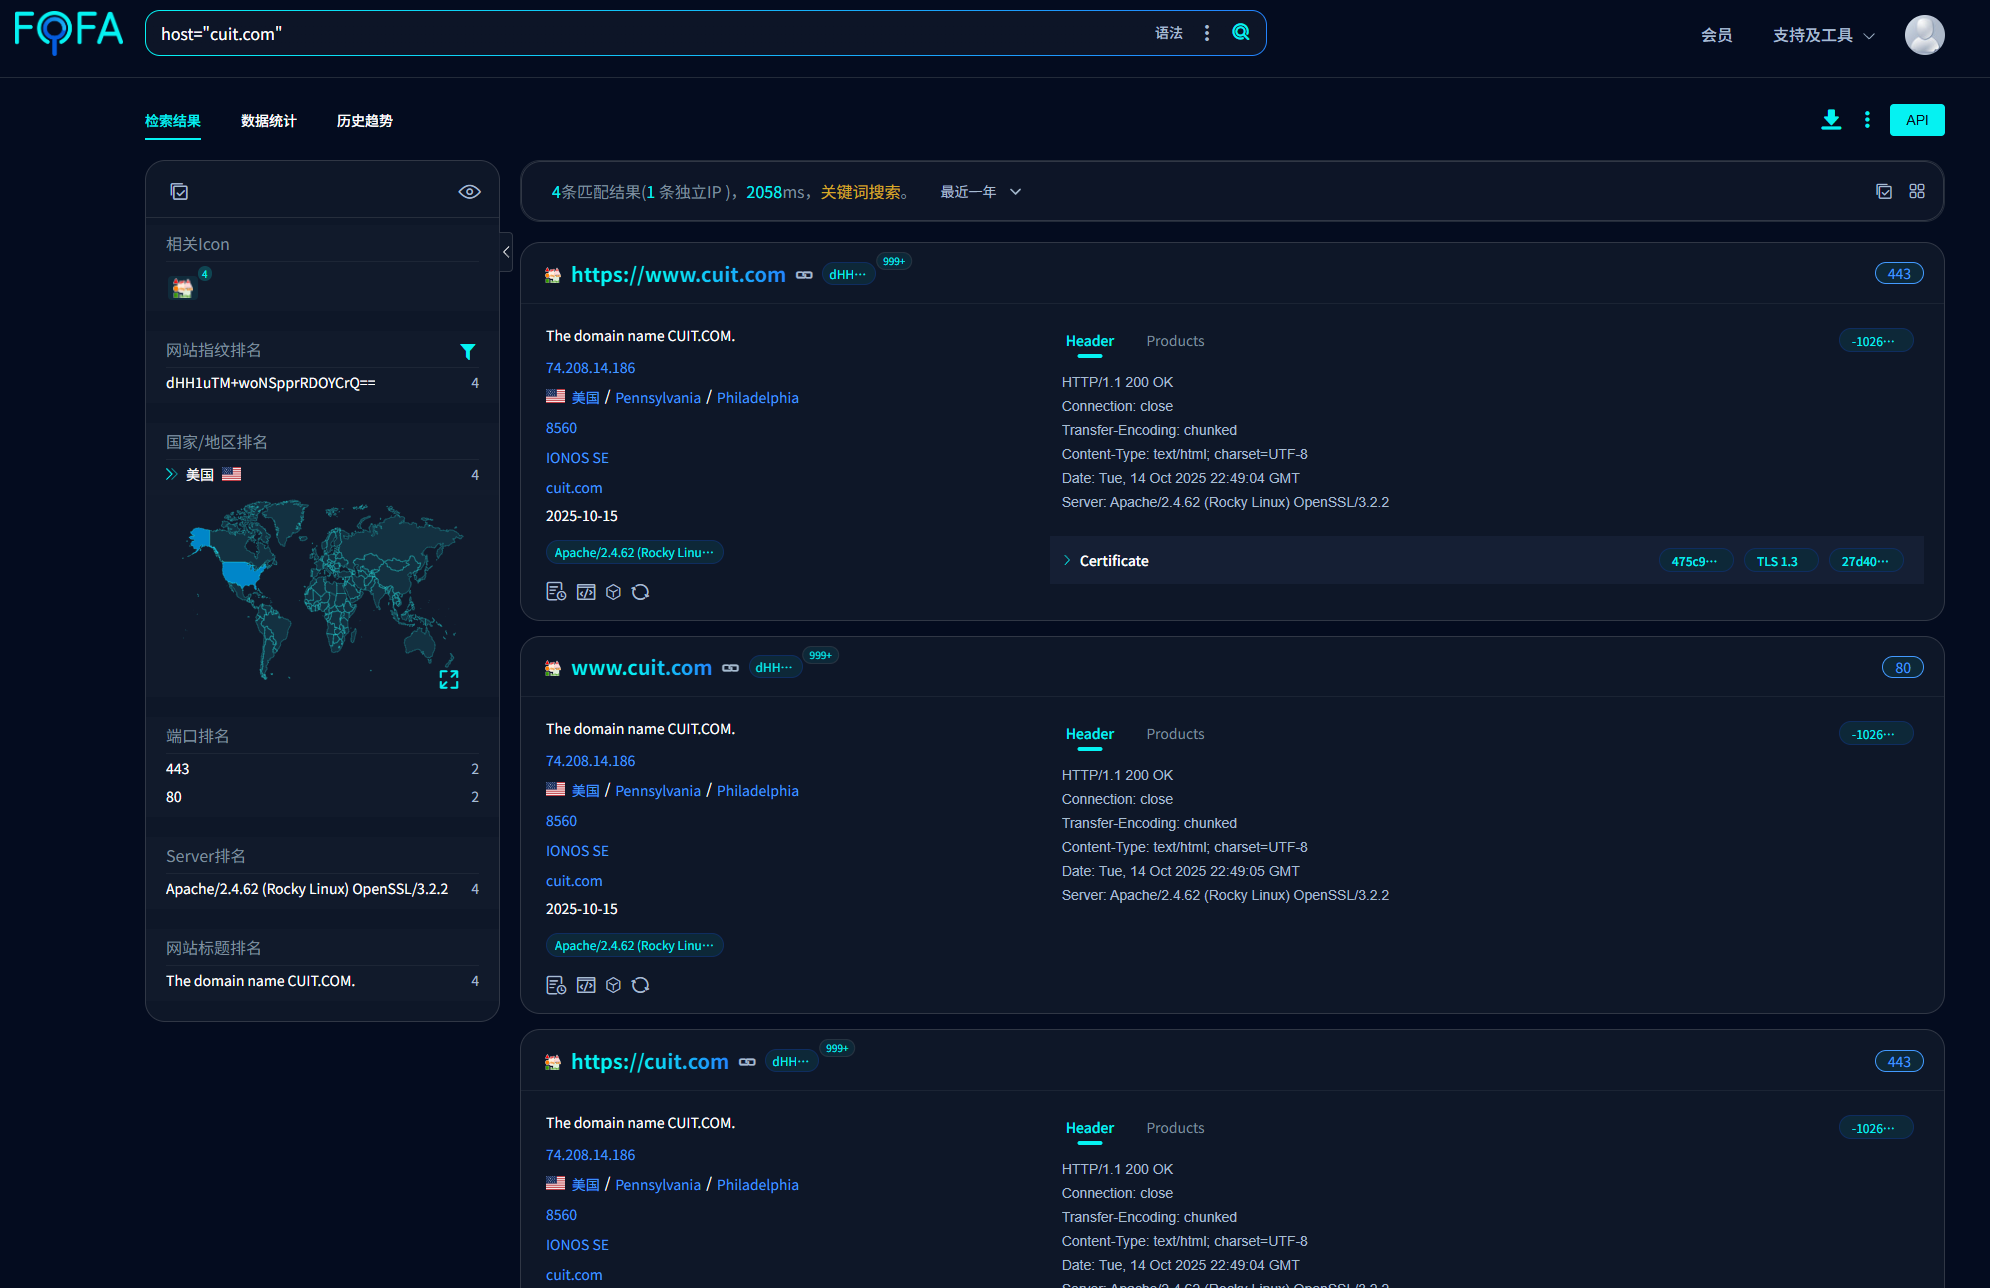Open the 支持及工具 dropdown menu
The height and width of the screenshot is (1288, 1990).
pyautogui.click(x=1824, y=35)
